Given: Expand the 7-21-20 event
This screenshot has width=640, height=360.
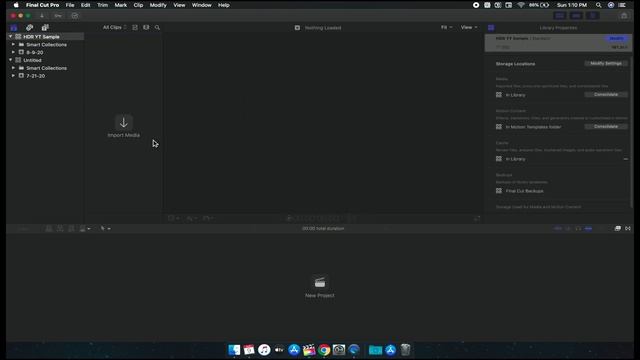Looking at the screenshot, I should click(x=13, y=76).
